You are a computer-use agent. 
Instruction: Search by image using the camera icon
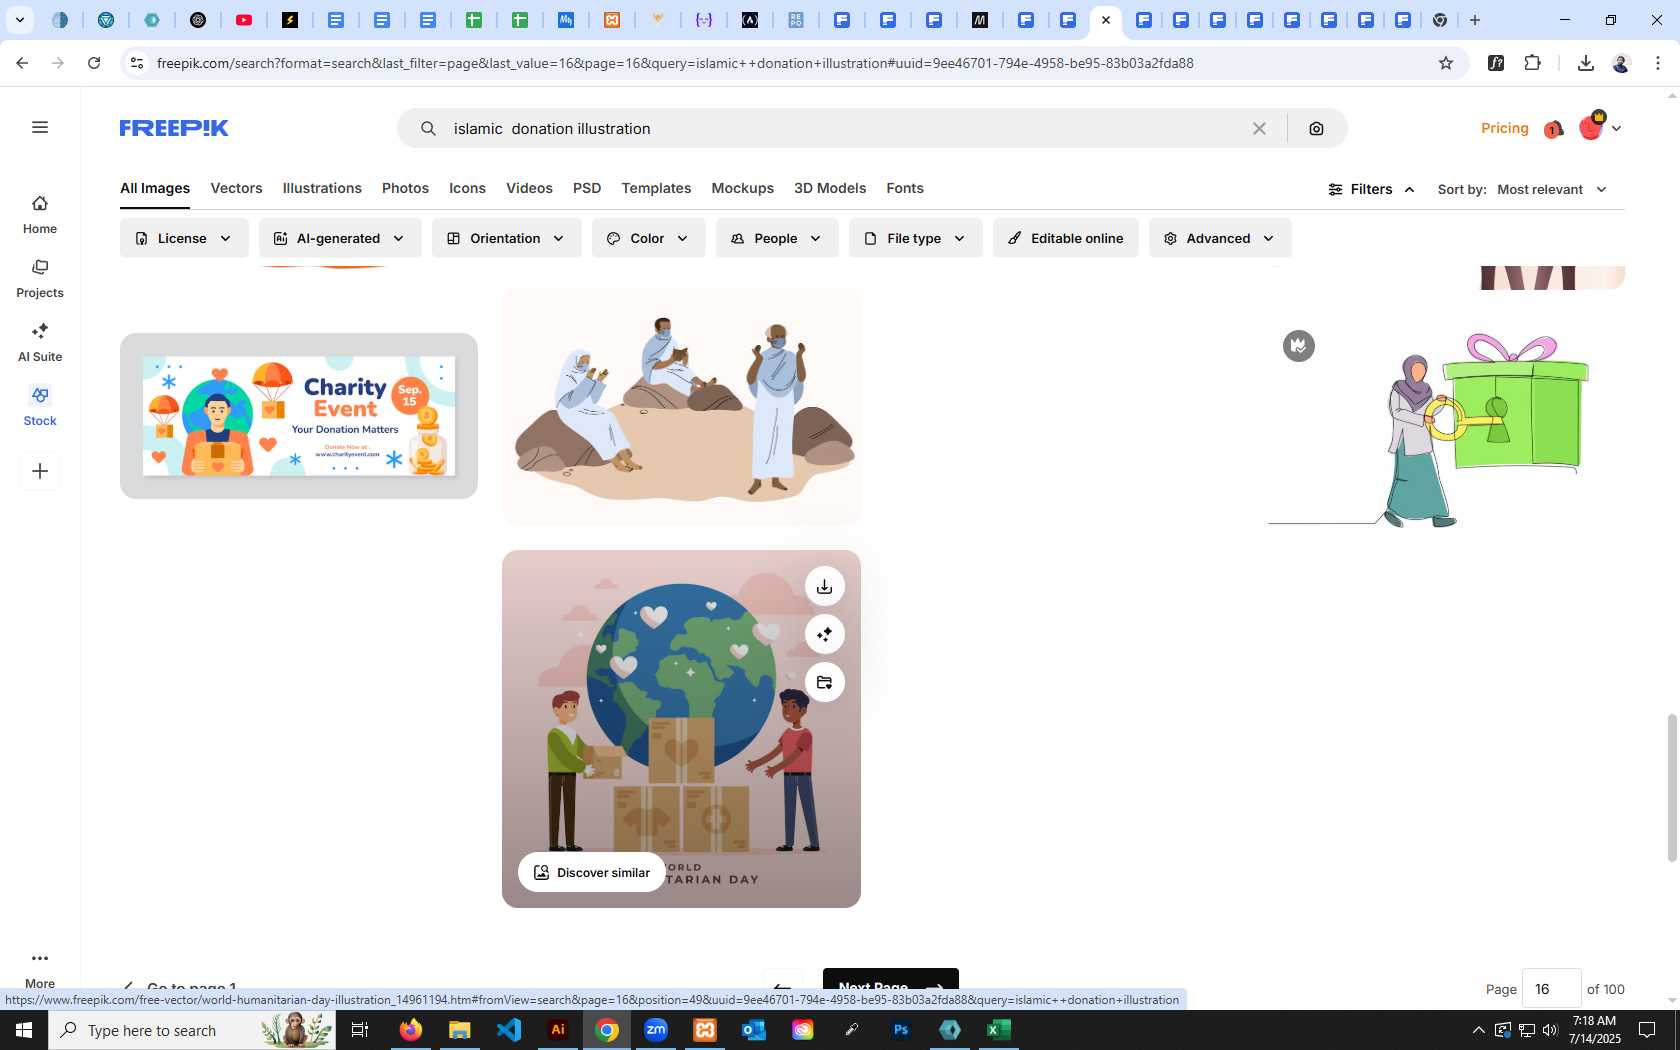click(1316, 128)
